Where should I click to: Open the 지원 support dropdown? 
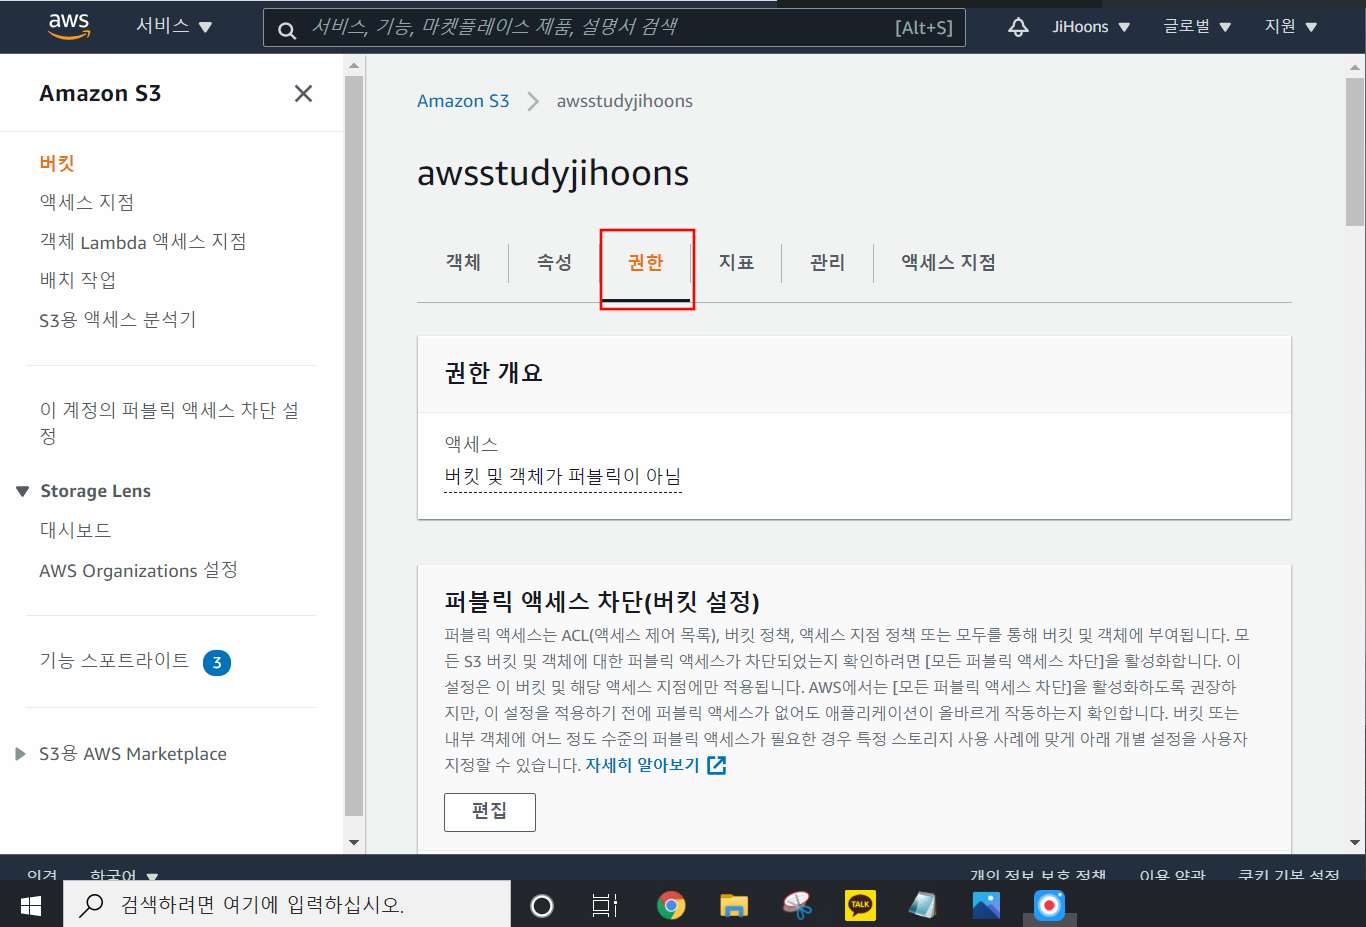pyautogui.click(x=1291, y=27)
